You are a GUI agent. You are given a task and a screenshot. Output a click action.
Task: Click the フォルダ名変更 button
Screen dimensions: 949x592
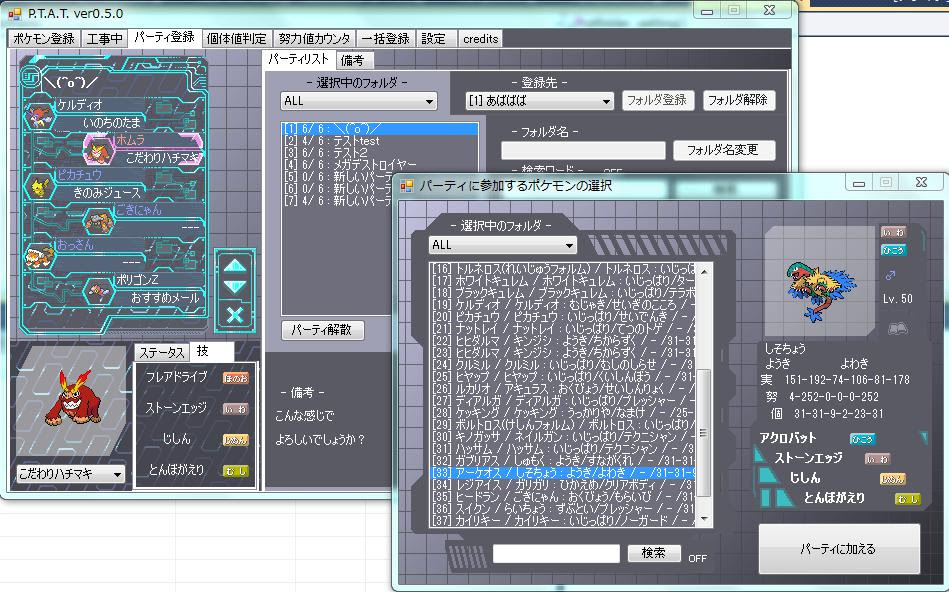(723, 150)
